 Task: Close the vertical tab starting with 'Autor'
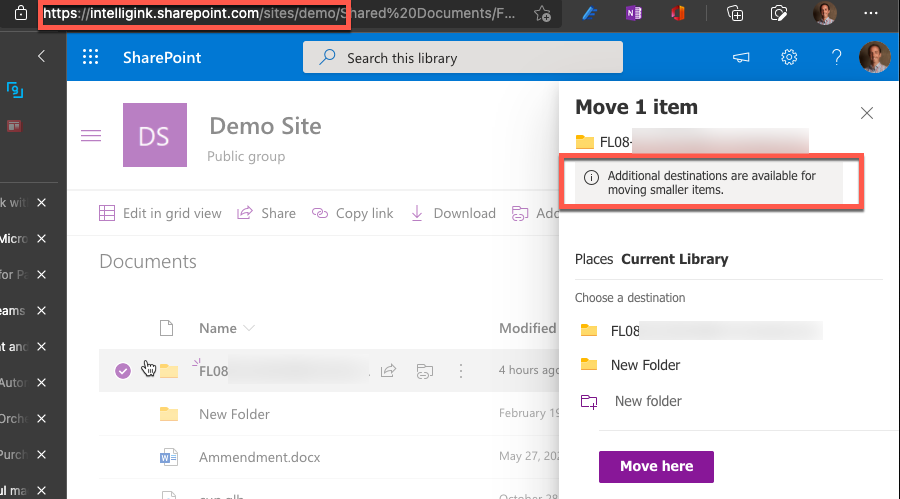point(41,382)
